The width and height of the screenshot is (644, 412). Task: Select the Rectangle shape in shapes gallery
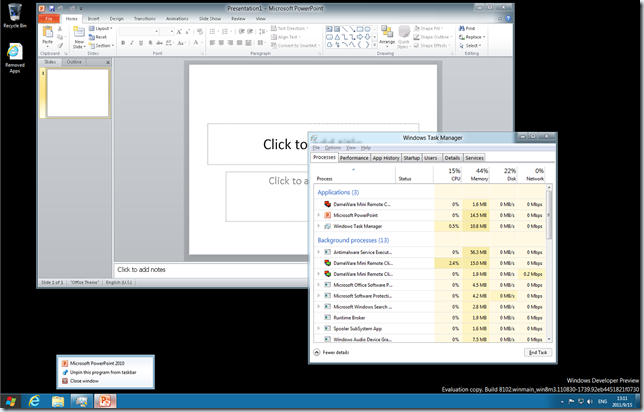point(360,29)
